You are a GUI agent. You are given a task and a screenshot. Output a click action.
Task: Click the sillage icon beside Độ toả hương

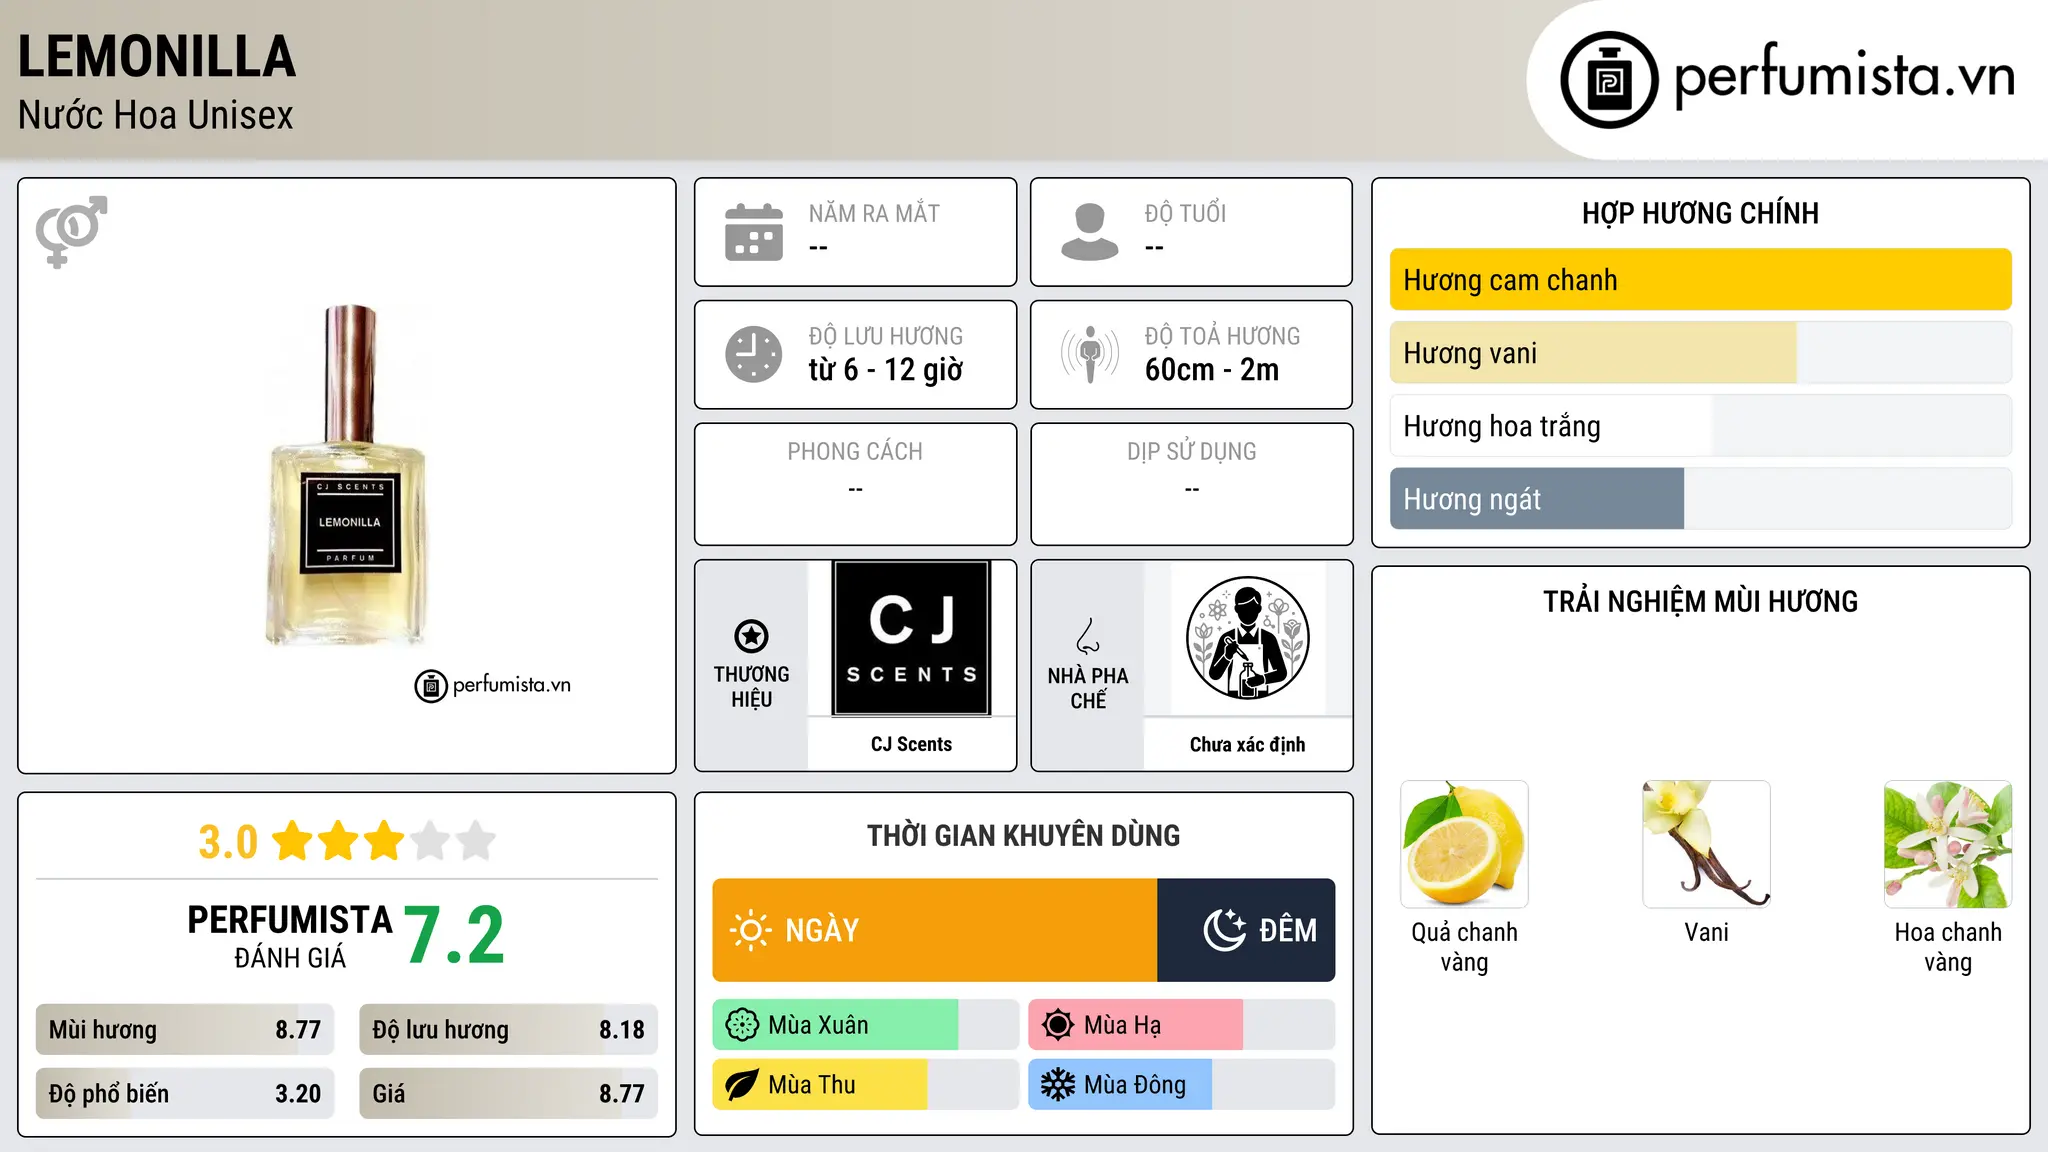click(x=1090, y=354)
